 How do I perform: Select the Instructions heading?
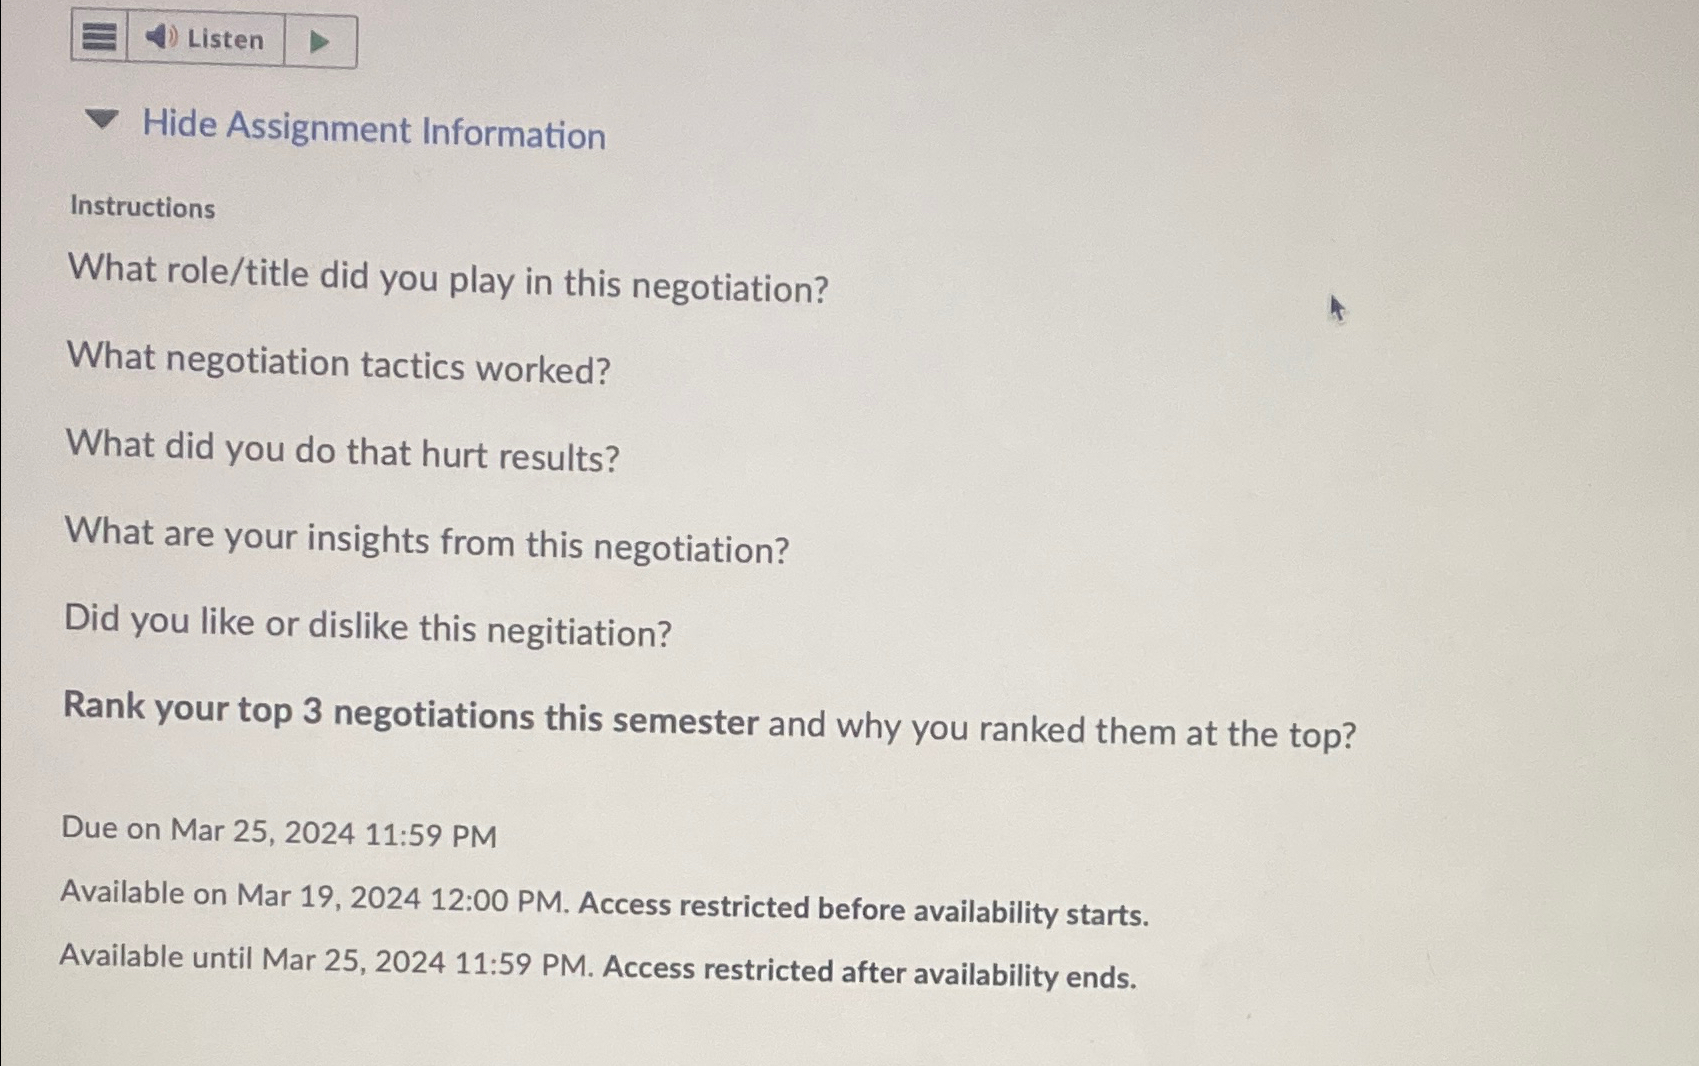(142, 208)
